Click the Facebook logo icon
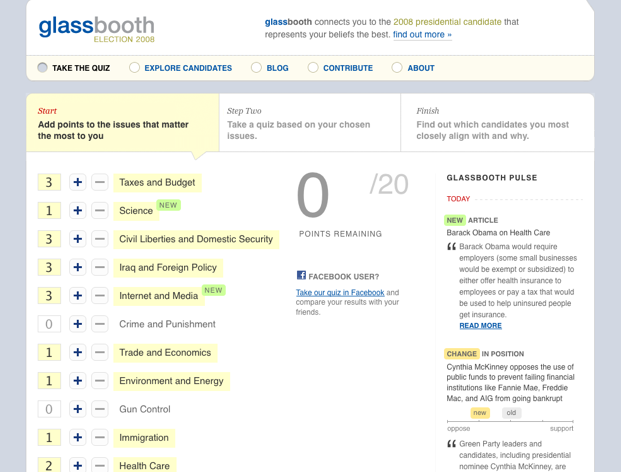The width and height of the screenshot is (621, 472). point(301,275)
